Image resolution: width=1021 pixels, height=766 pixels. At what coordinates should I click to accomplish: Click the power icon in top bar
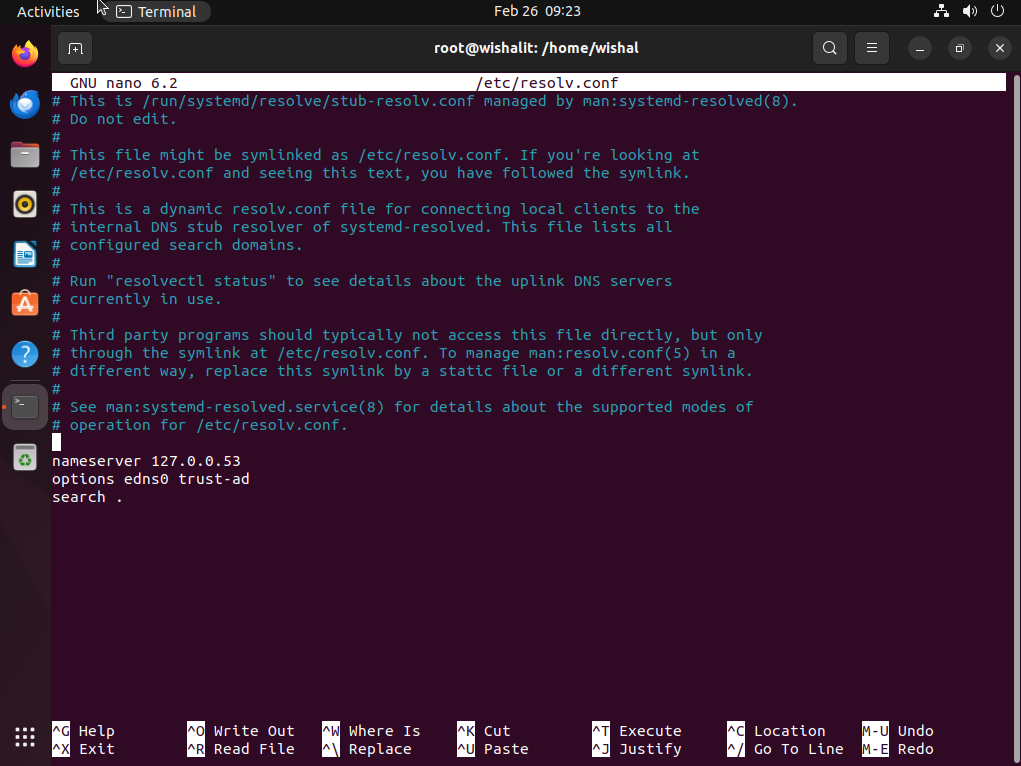tap(997, 11)
